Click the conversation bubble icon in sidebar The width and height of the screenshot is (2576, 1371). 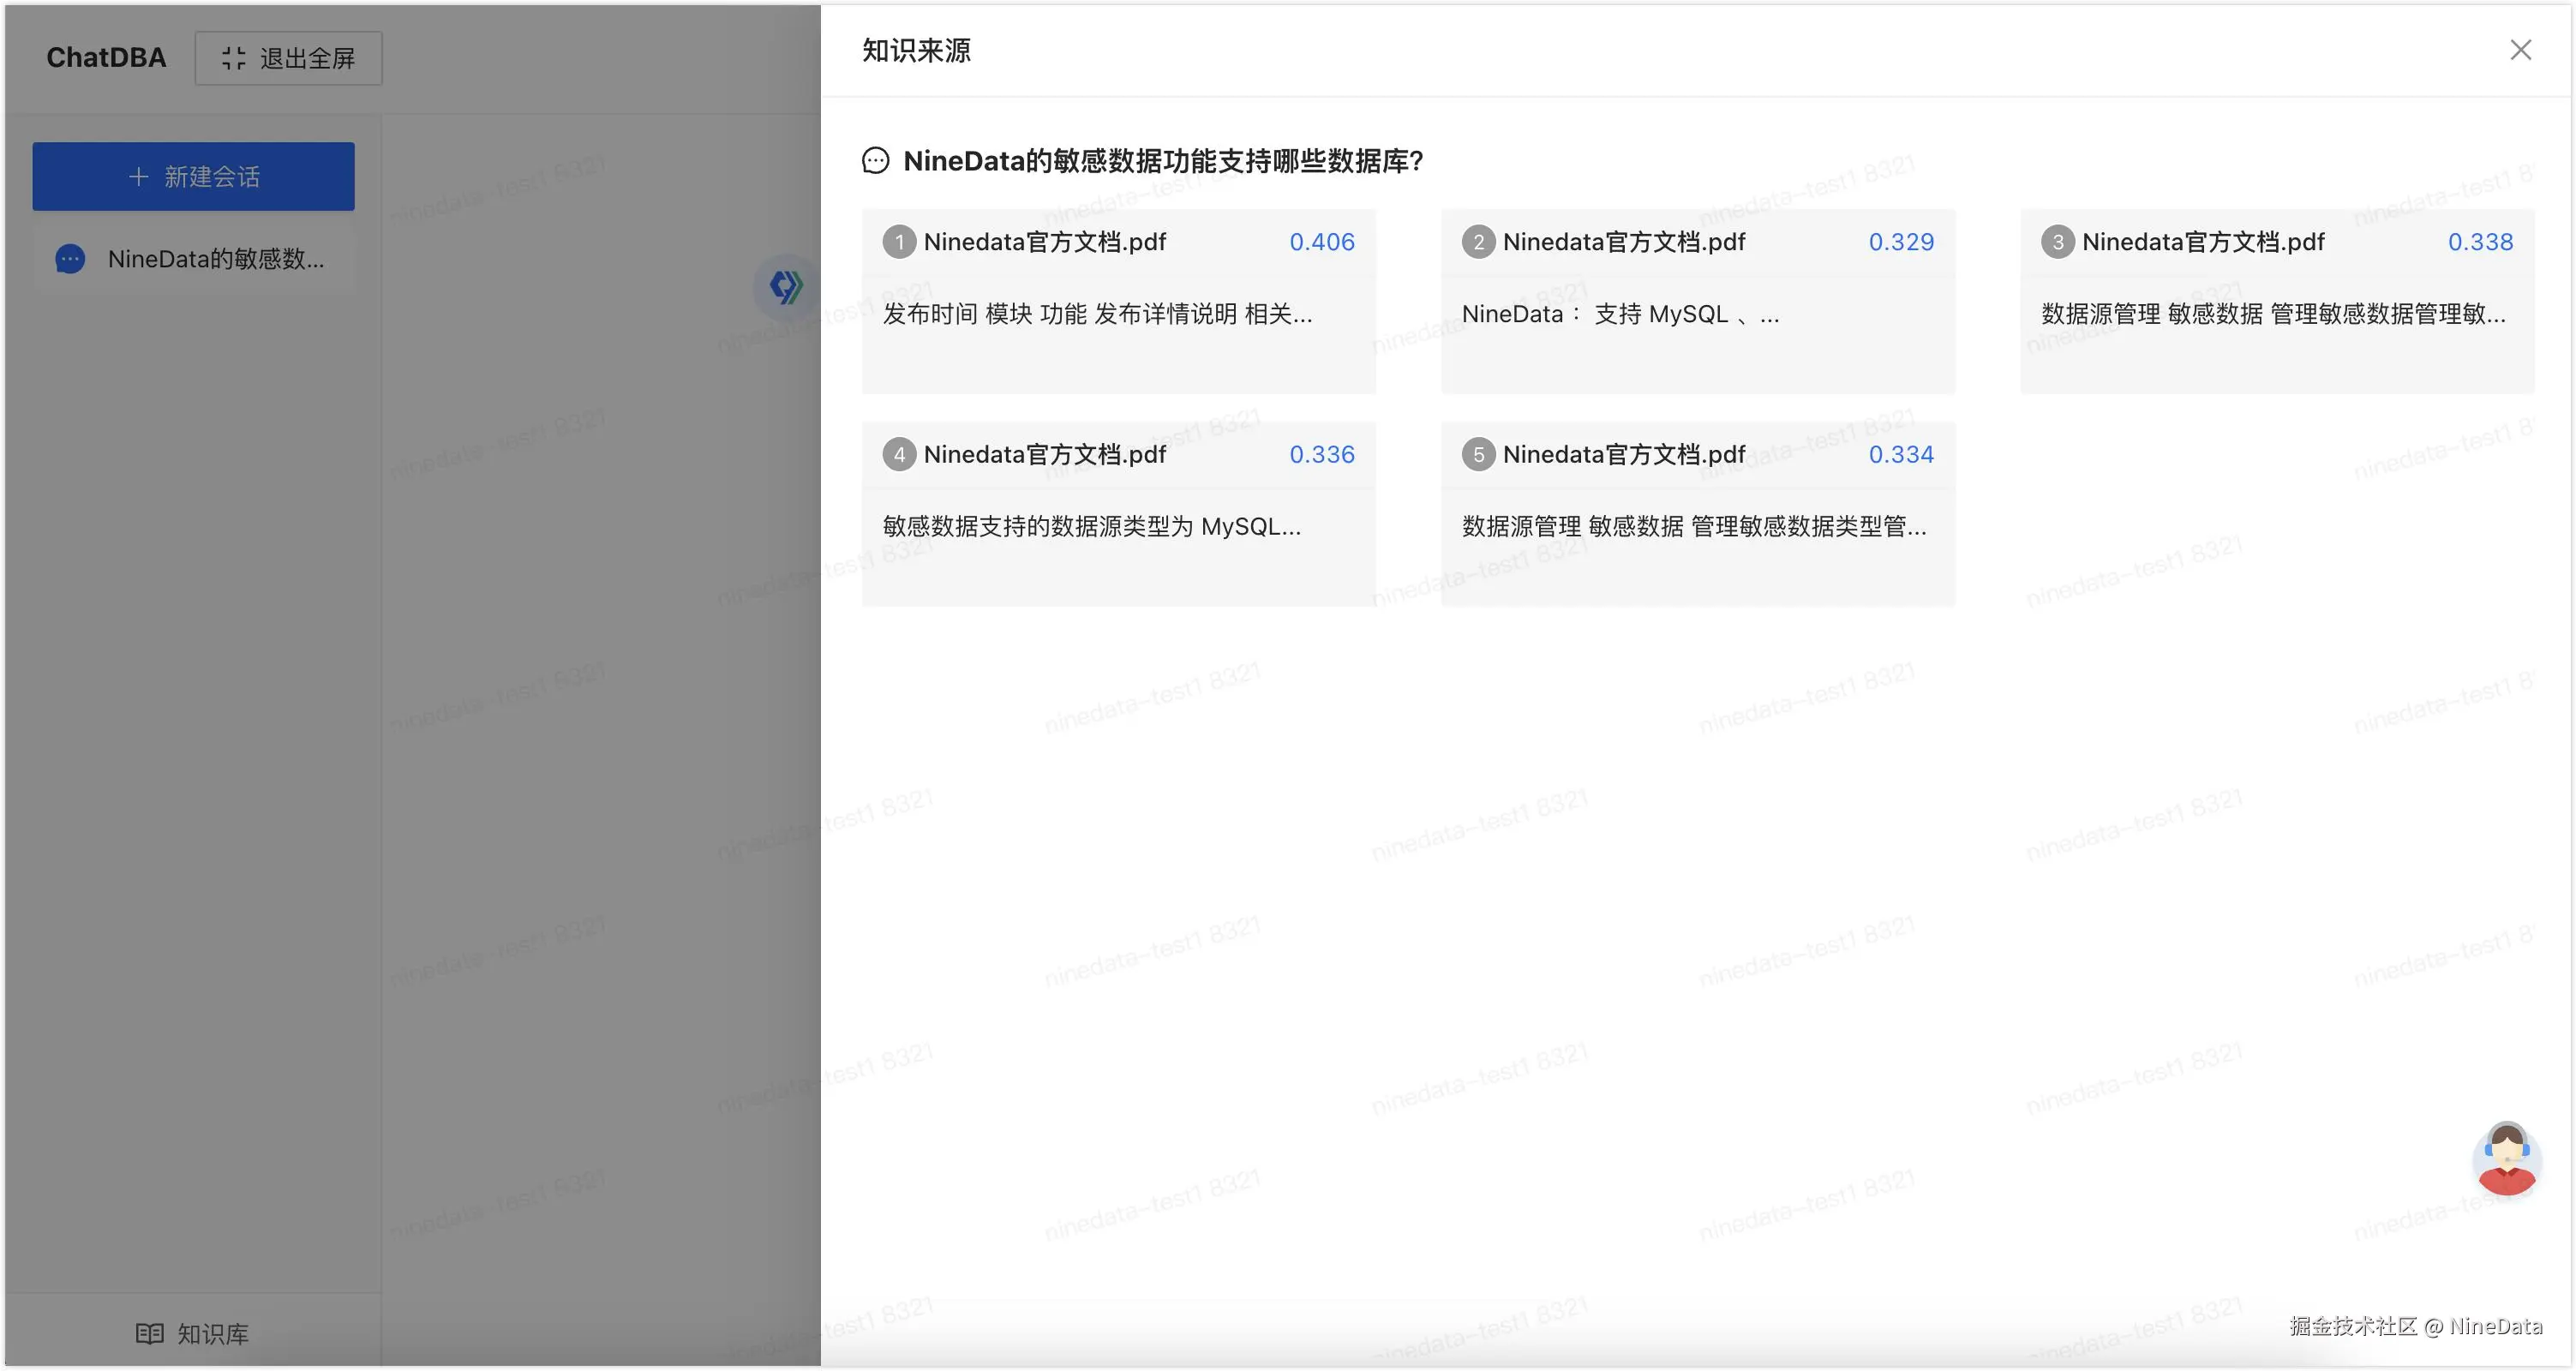click(x=70, y=259)
